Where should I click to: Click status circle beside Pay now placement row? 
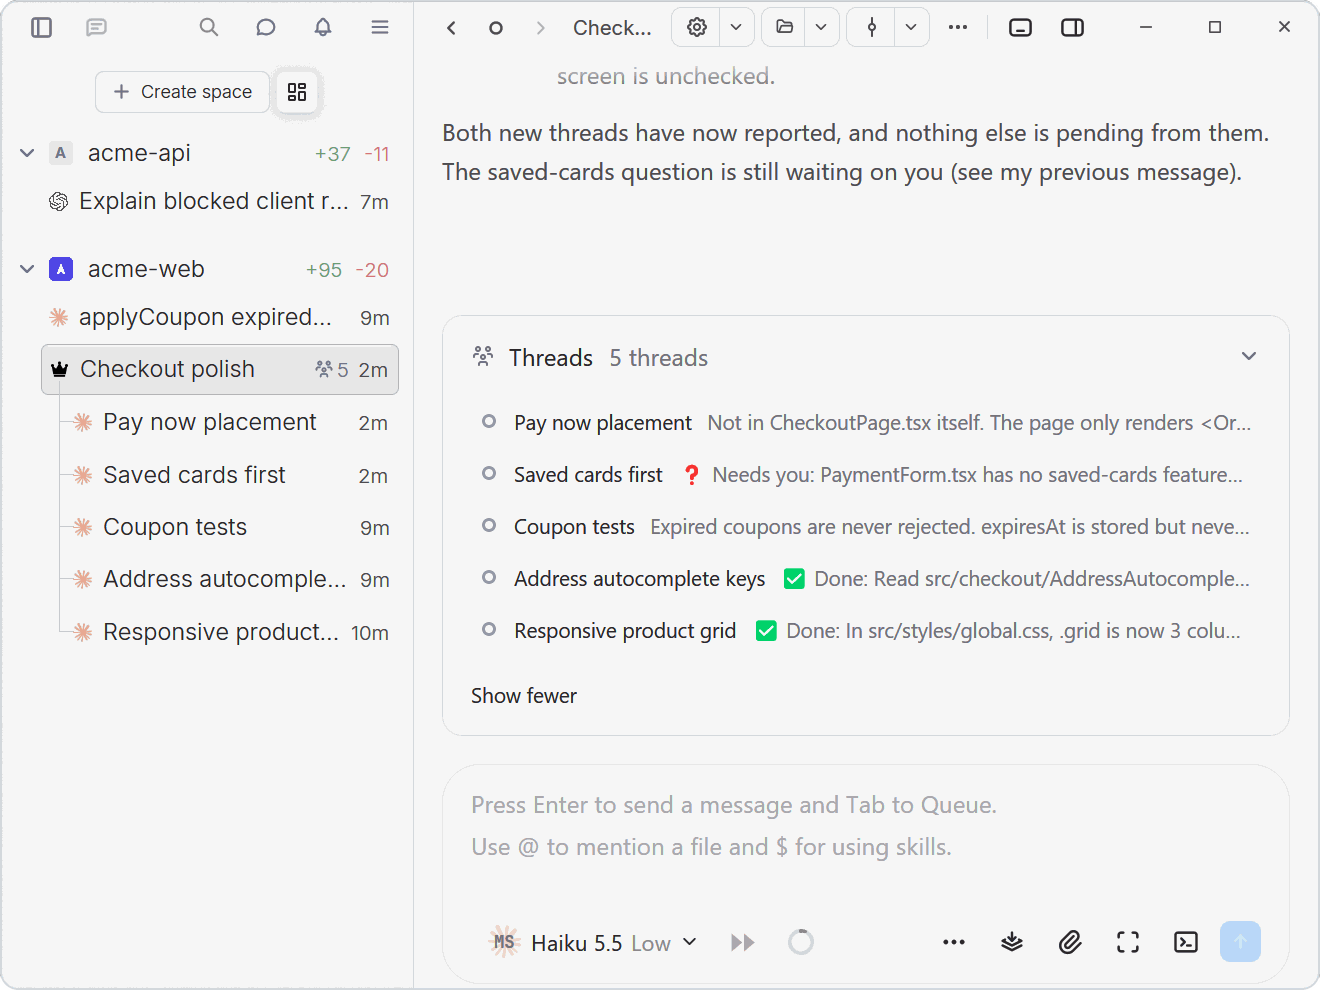[x=489, y=421]
